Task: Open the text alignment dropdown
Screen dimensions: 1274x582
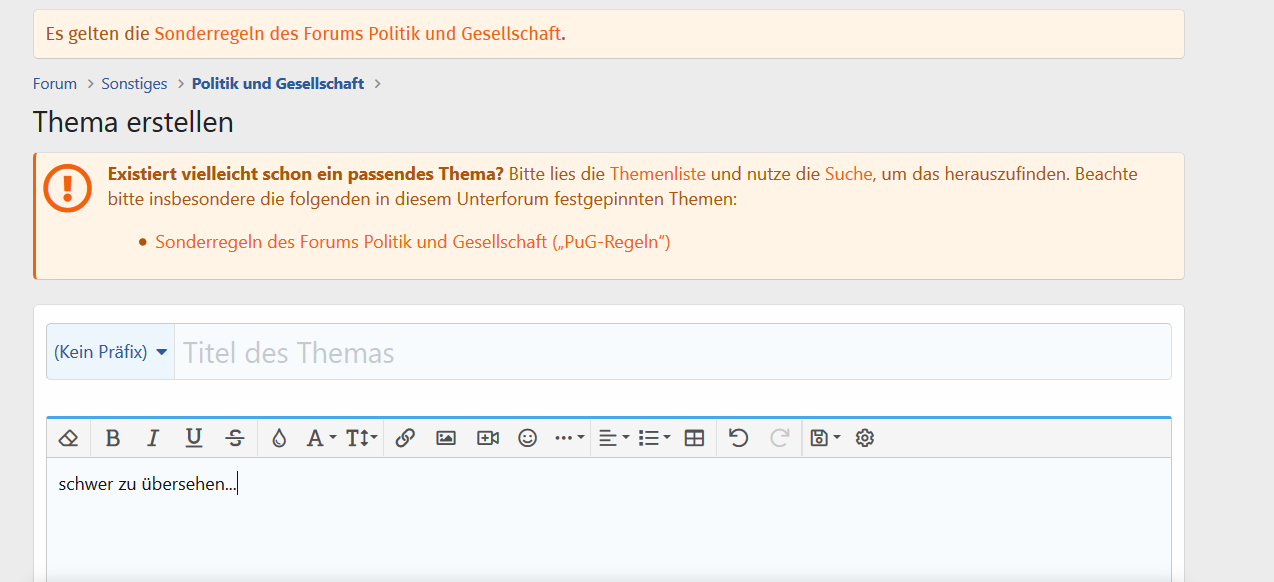Action: (613, 438)
